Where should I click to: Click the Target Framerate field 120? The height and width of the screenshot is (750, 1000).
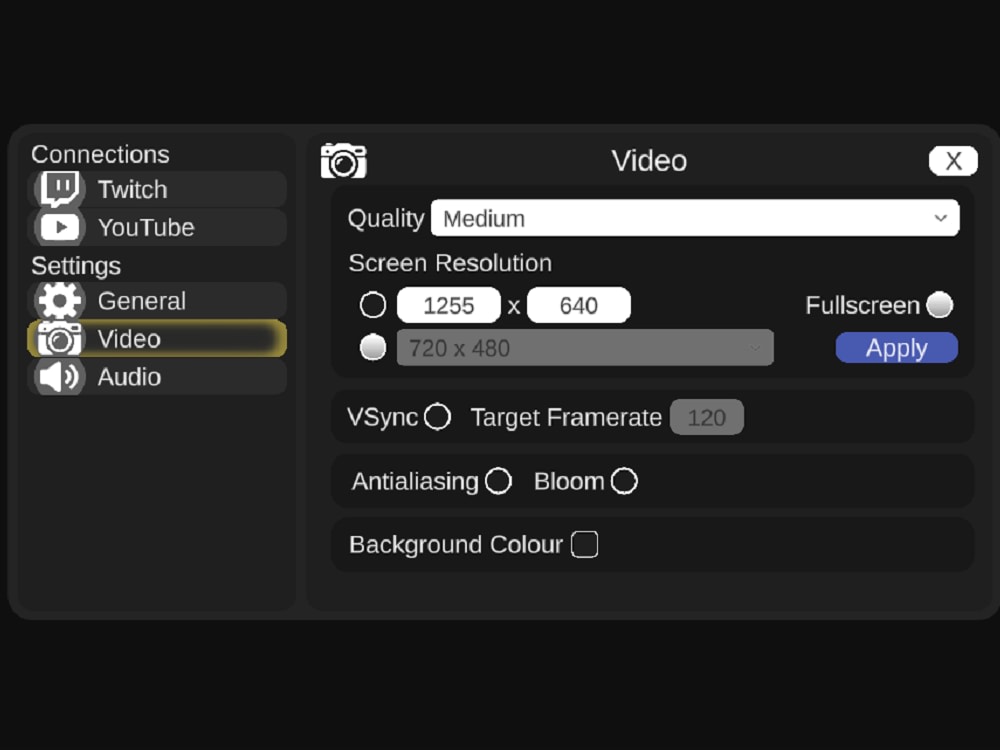[x=707, y=417]
